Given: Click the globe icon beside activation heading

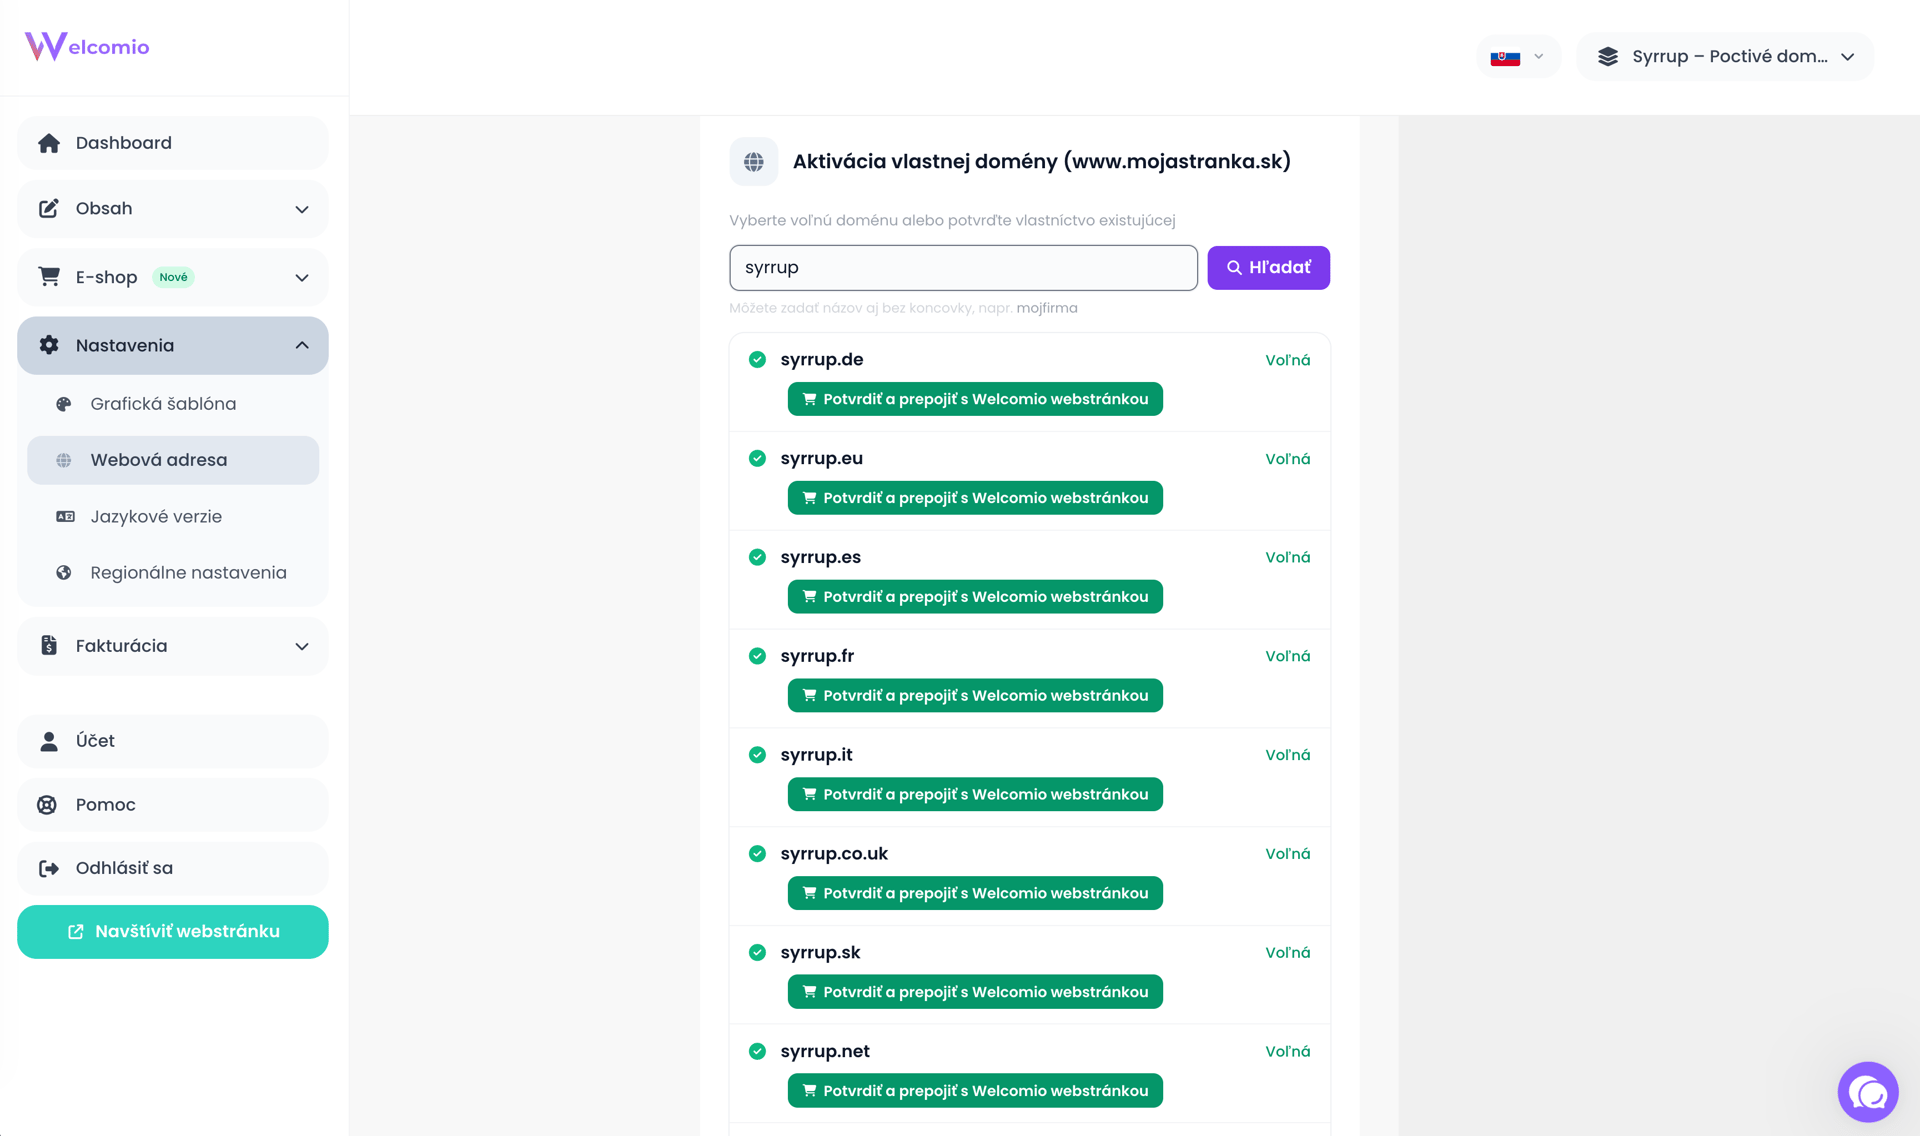Looking at the screenshot, I should [754, 162].
